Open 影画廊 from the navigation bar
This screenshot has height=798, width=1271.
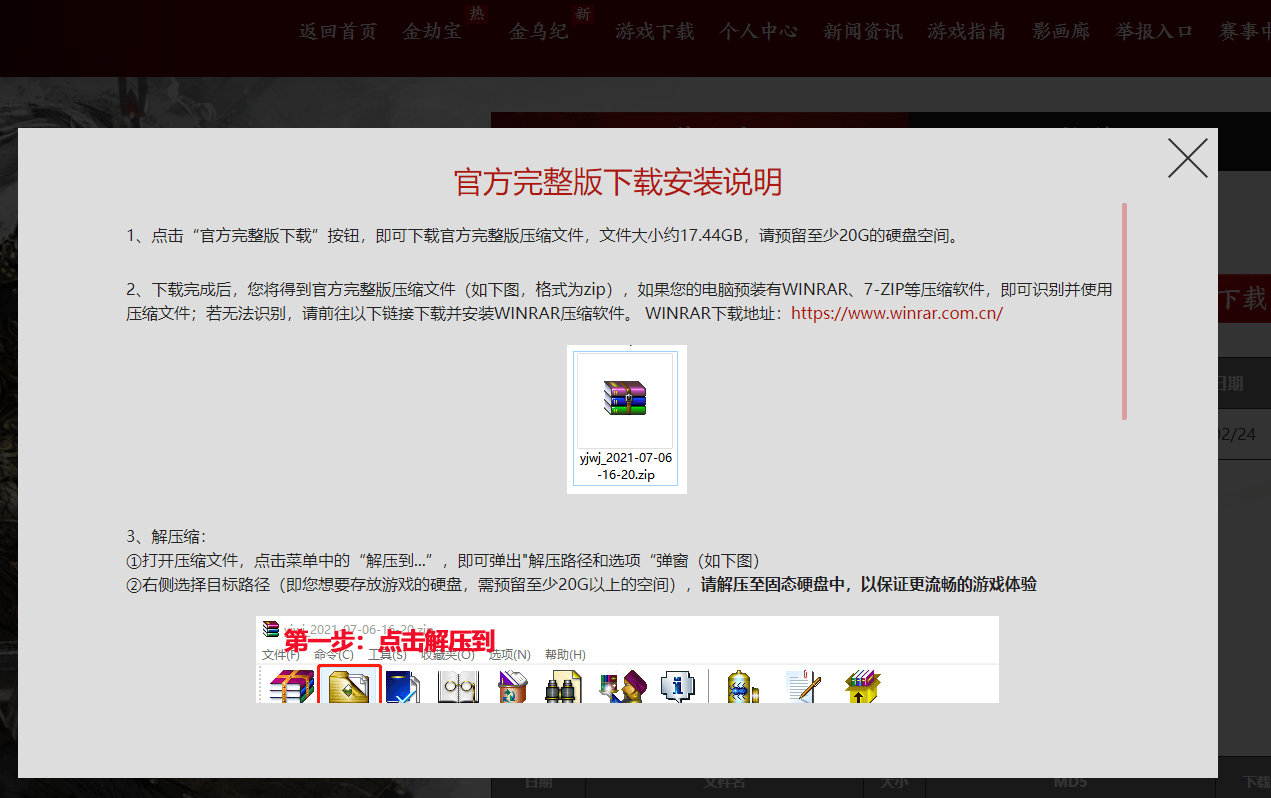pos(1061,31)
